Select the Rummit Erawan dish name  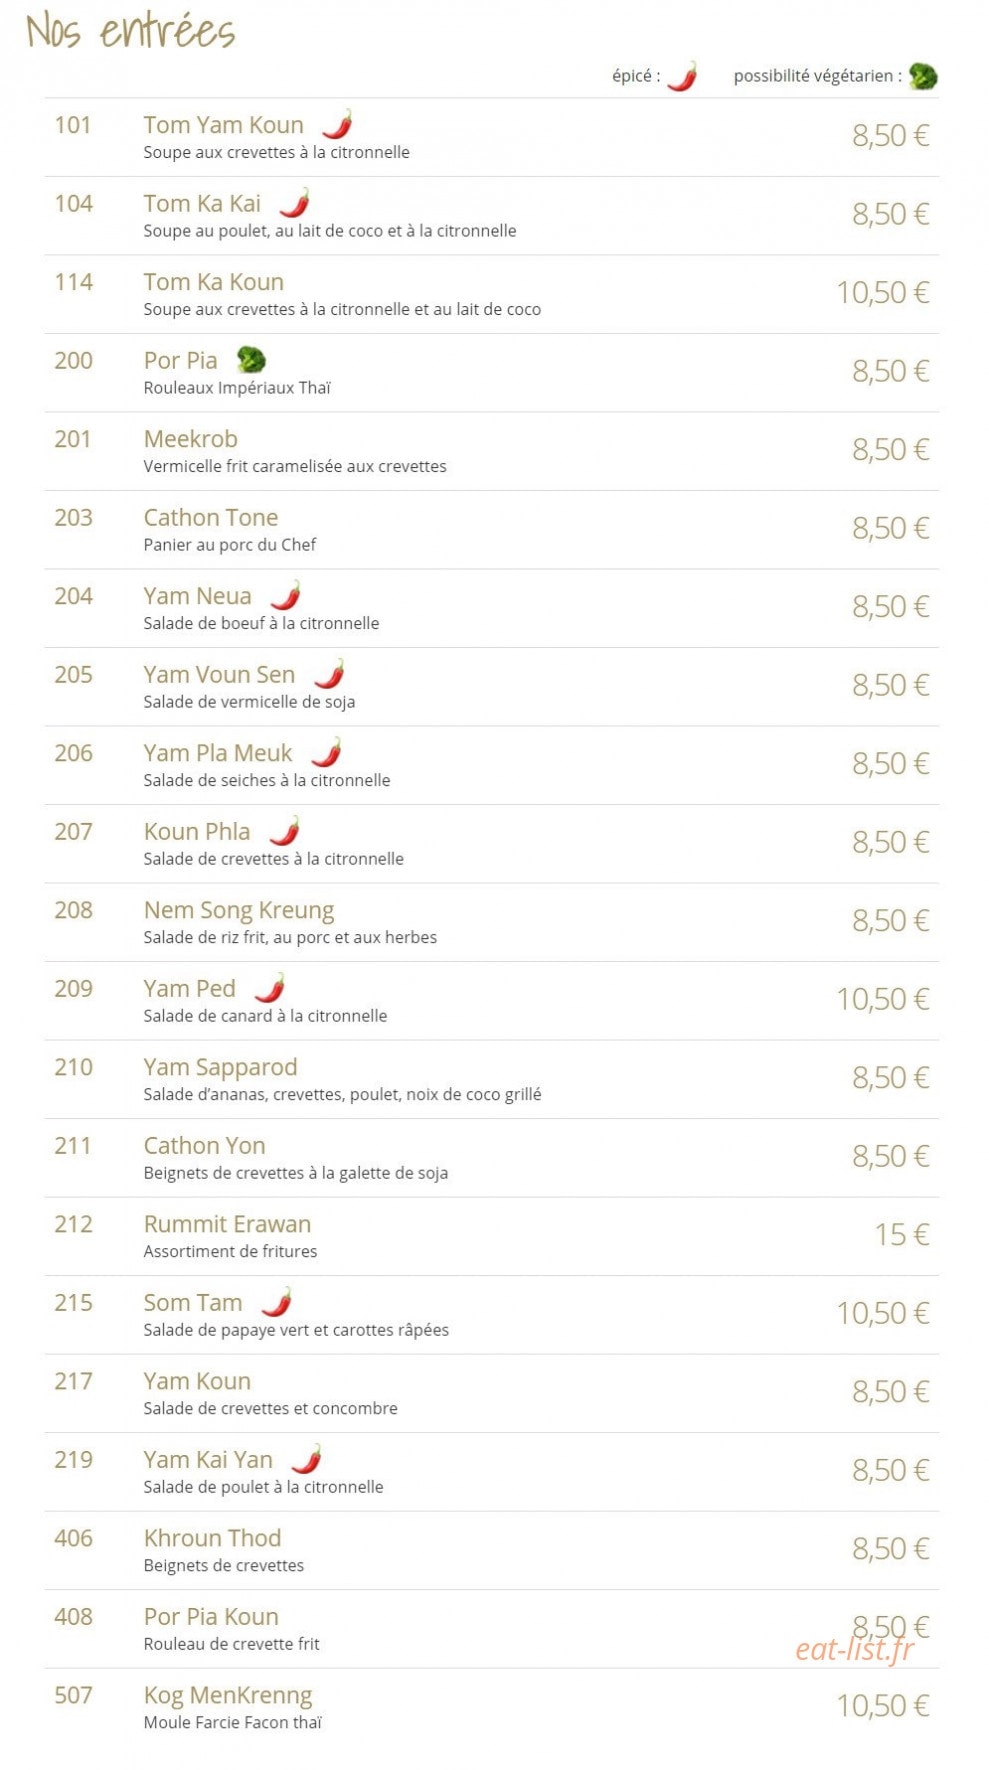pos(228,1224)
